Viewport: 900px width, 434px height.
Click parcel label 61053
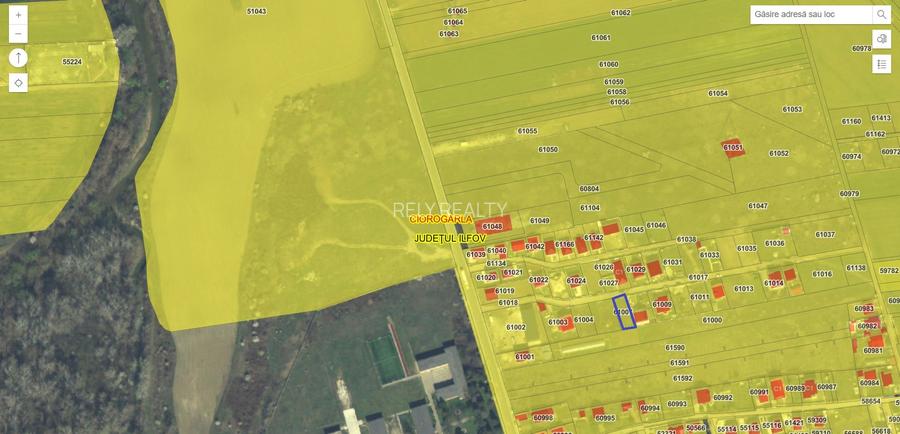pos(792,109)
